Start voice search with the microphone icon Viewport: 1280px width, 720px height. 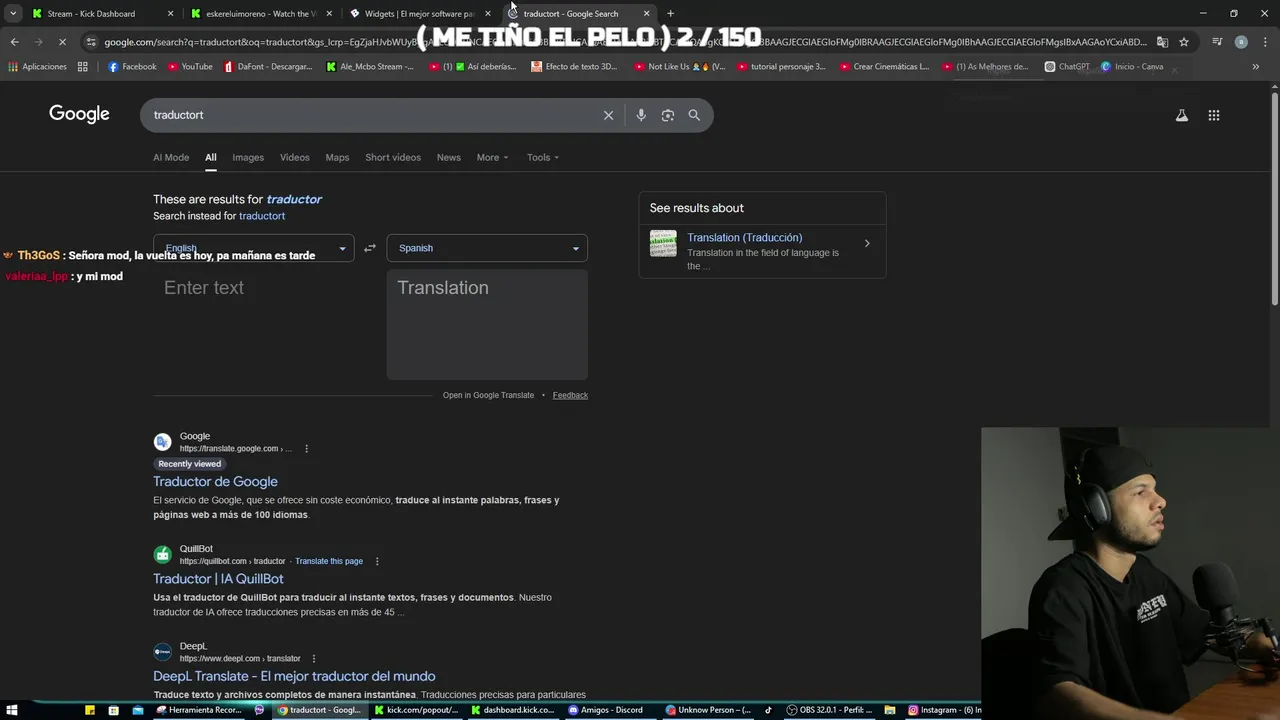point(641,115)
